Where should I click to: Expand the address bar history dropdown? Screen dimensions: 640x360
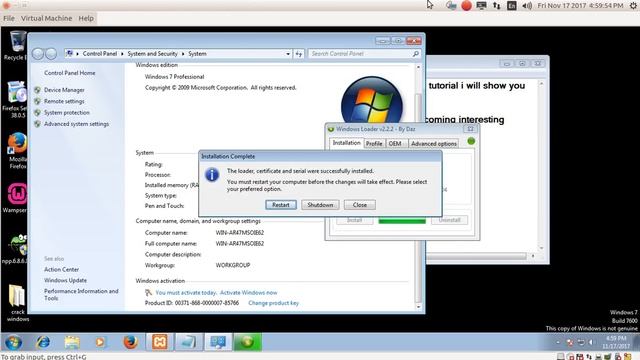coord(288,54)
